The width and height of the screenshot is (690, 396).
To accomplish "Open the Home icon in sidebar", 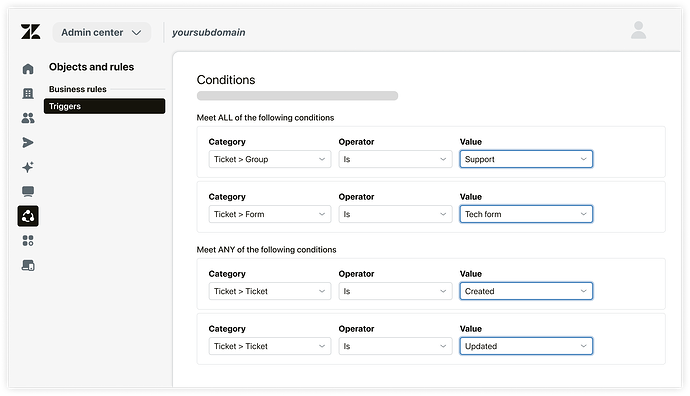I will [x=28, y=69].
